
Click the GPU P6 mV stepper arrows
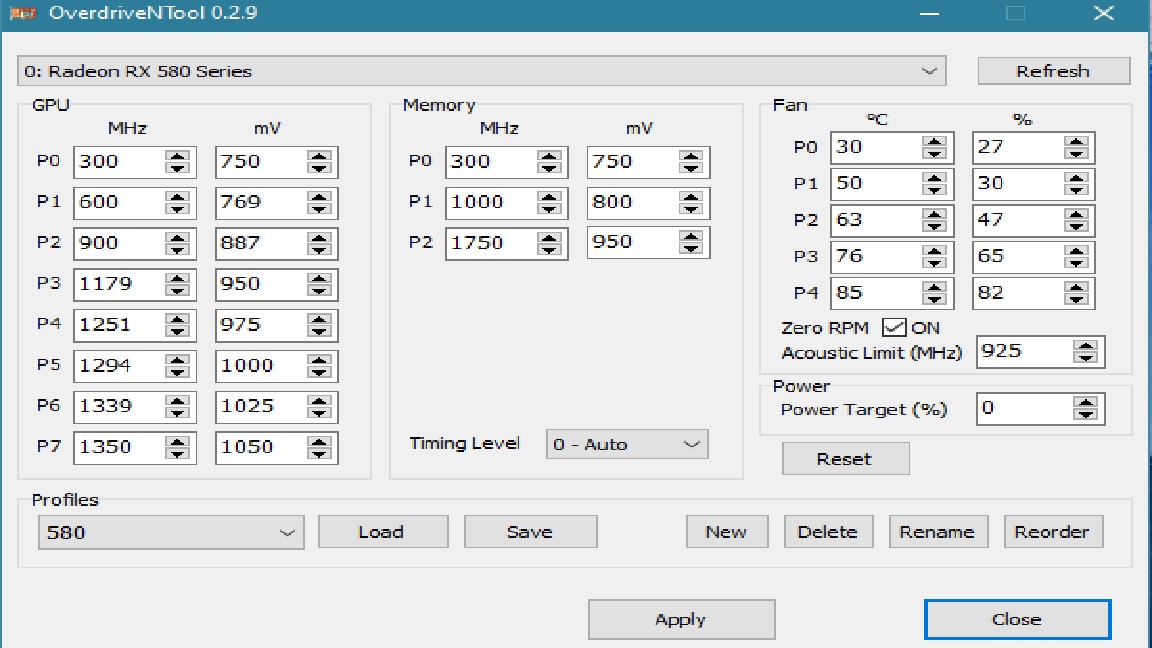coord(319,406)
